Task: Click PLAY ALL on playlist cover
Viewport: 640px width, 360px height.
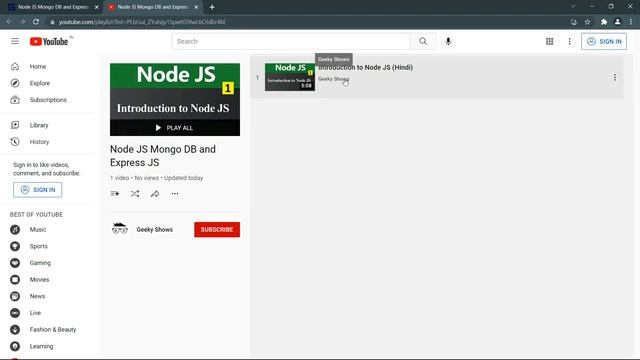Action: (175, 128)
